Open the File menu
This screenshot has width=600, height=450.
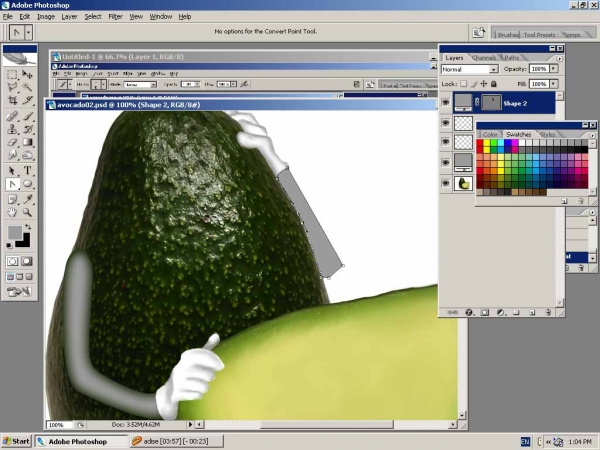8,16
